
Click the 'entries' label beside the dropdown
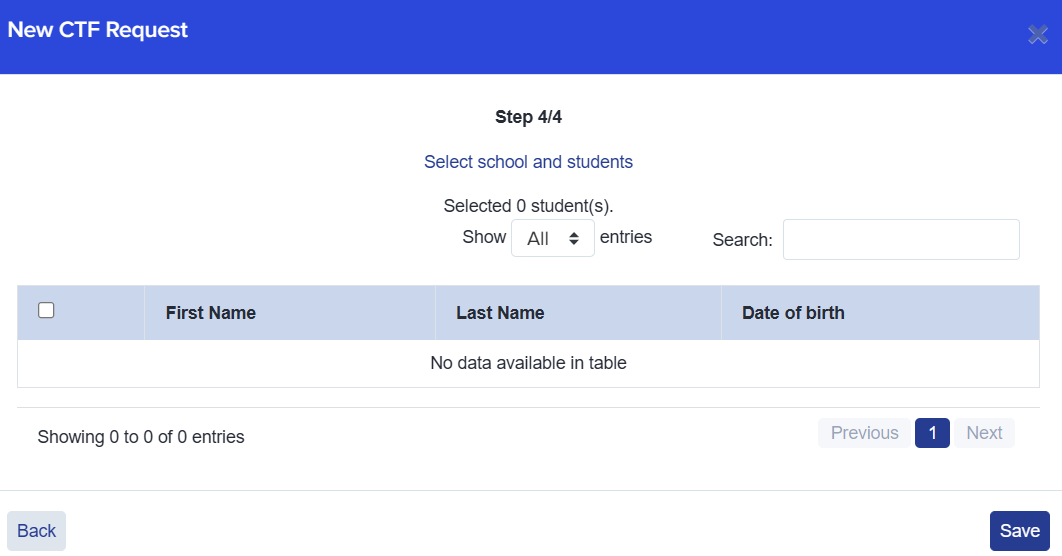pos(626,237)
